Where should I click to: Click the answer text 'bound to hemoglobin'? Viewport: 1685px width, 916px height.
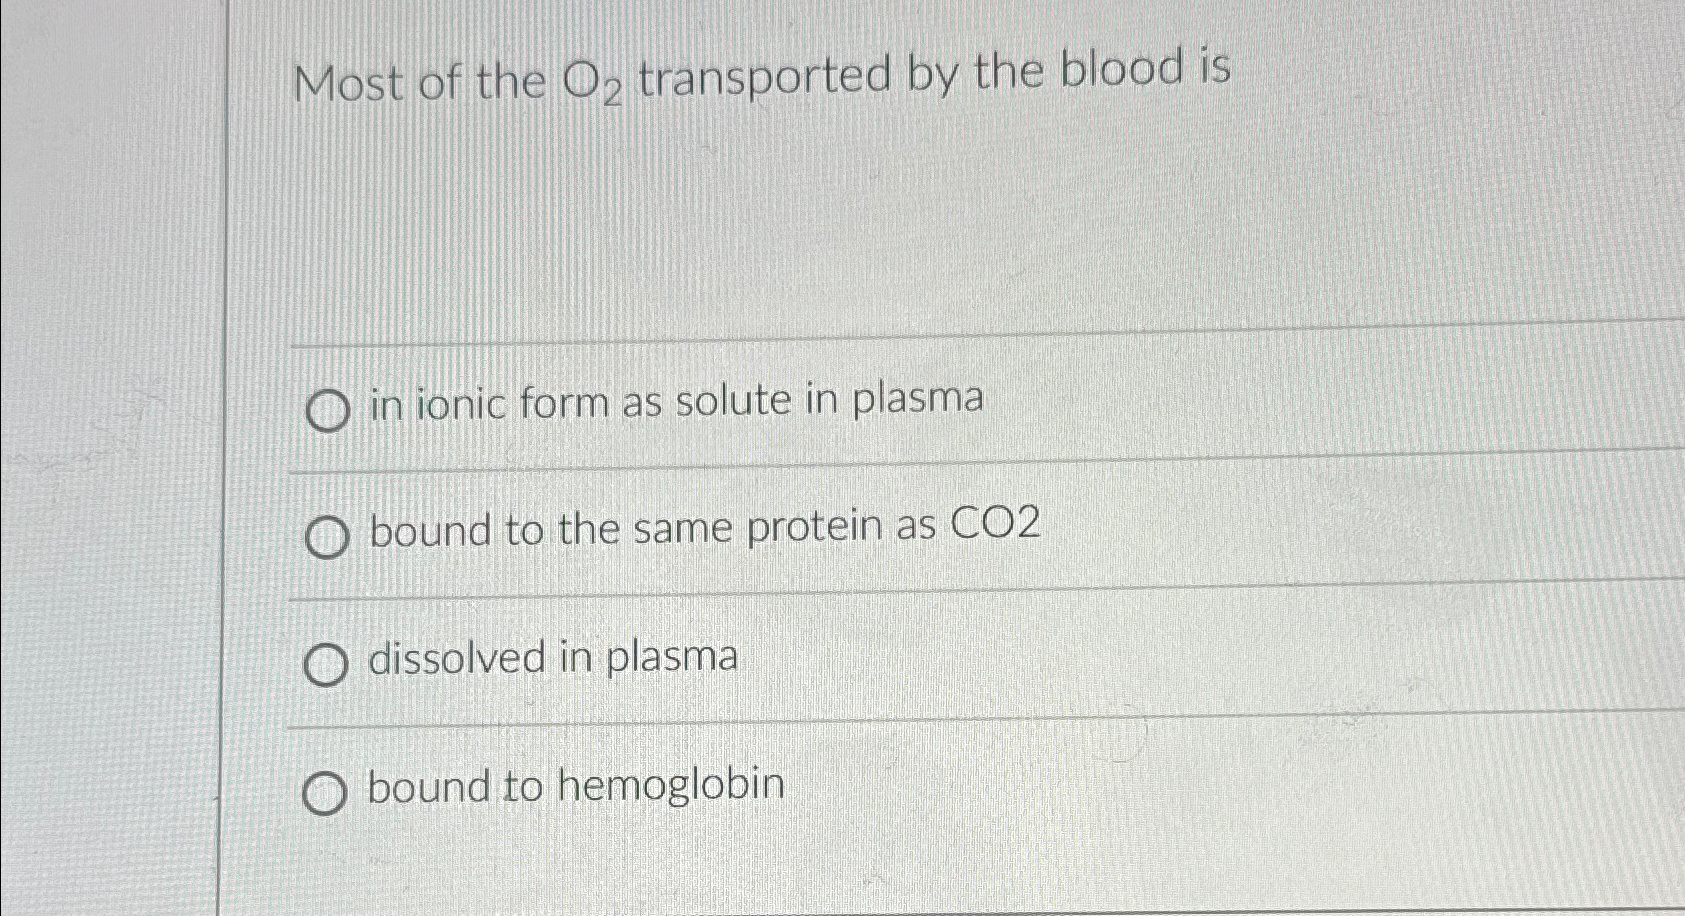point(574,788)
